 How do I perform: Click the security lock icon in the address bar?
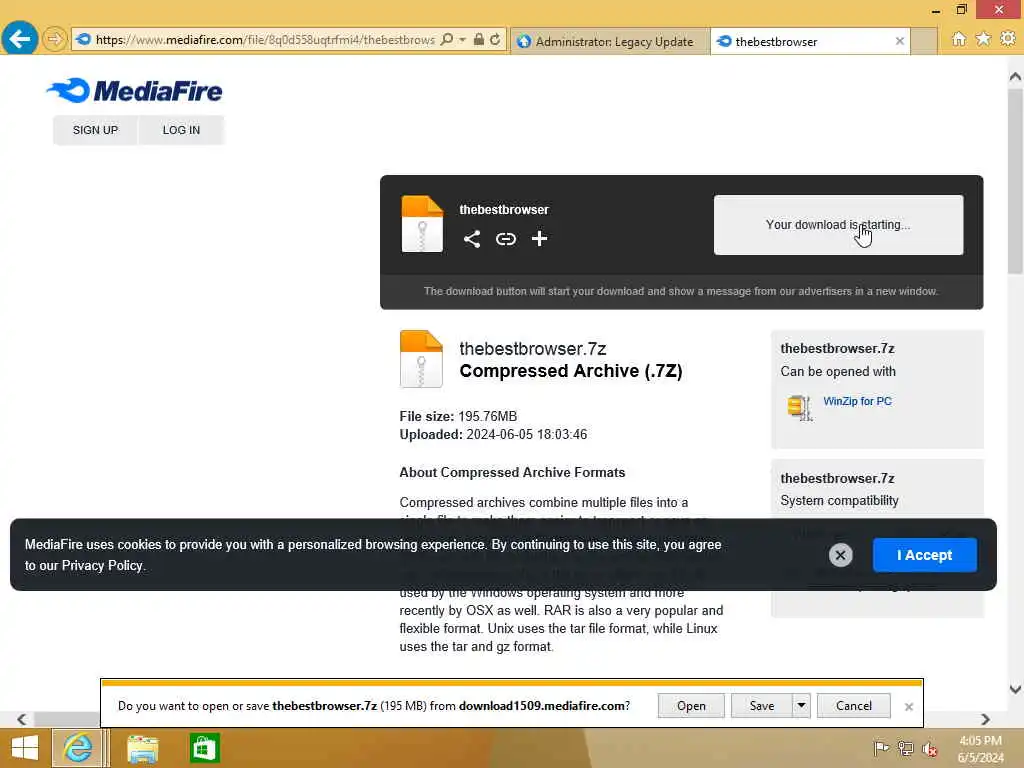pyautogui.click(x=479, y=39)
